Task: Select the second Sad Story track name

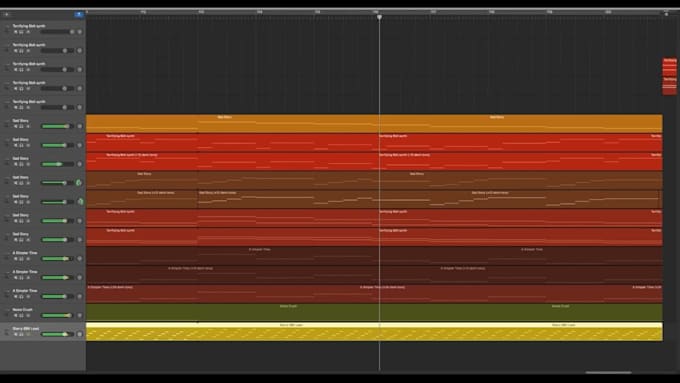Action: point(20,140)
